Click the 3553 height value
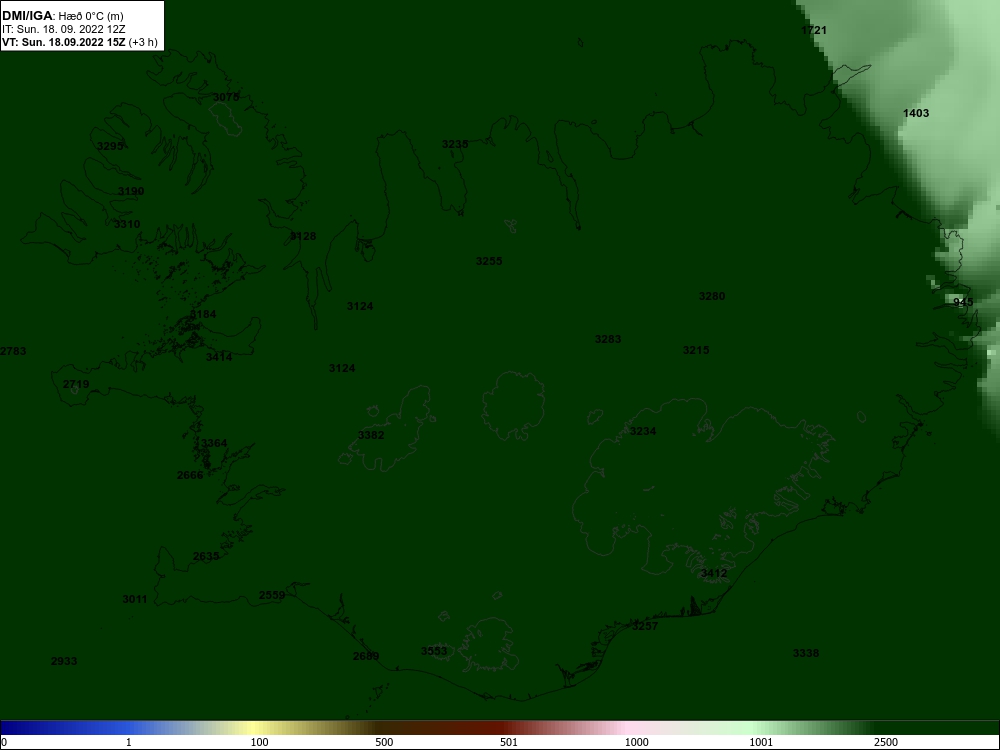Viewport: 1000px width, 750px height. pyautogui.click(x=434, y=651)
